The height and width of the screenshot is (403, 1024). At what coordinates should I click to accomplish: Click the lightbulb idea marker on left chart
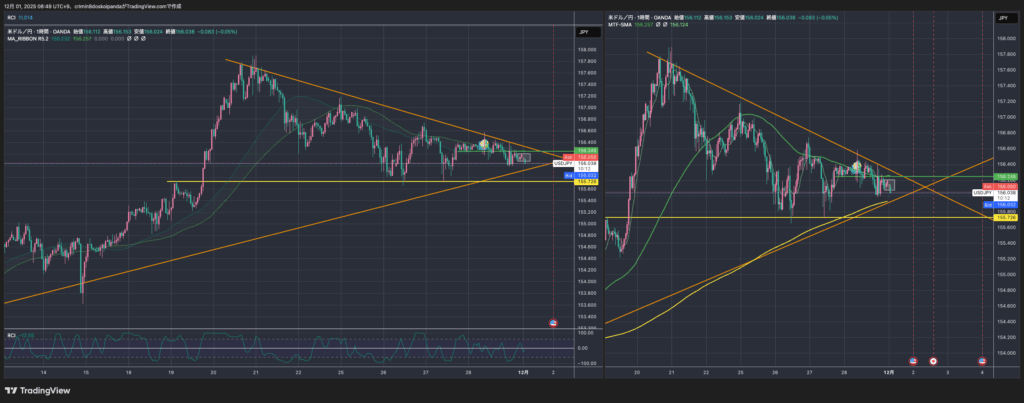pos(484,144)
